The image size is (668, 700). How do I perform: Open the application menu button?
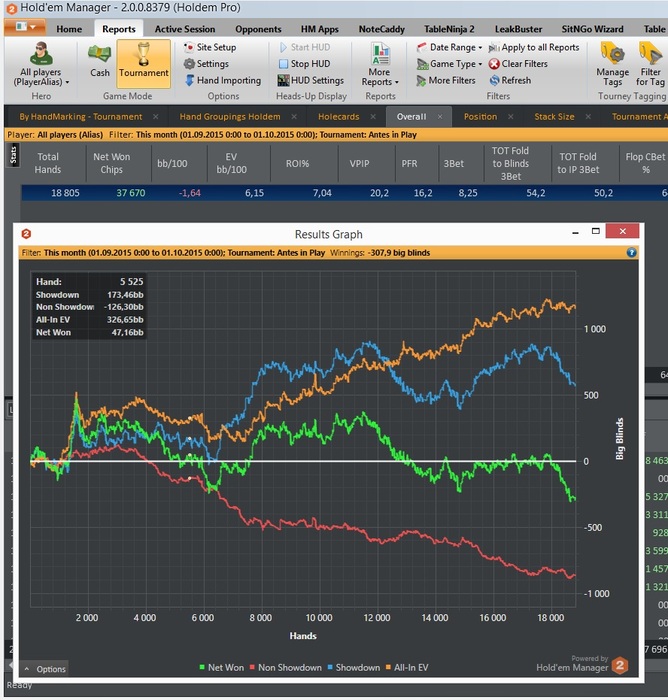pyautogui.click(x=25, y=27)
